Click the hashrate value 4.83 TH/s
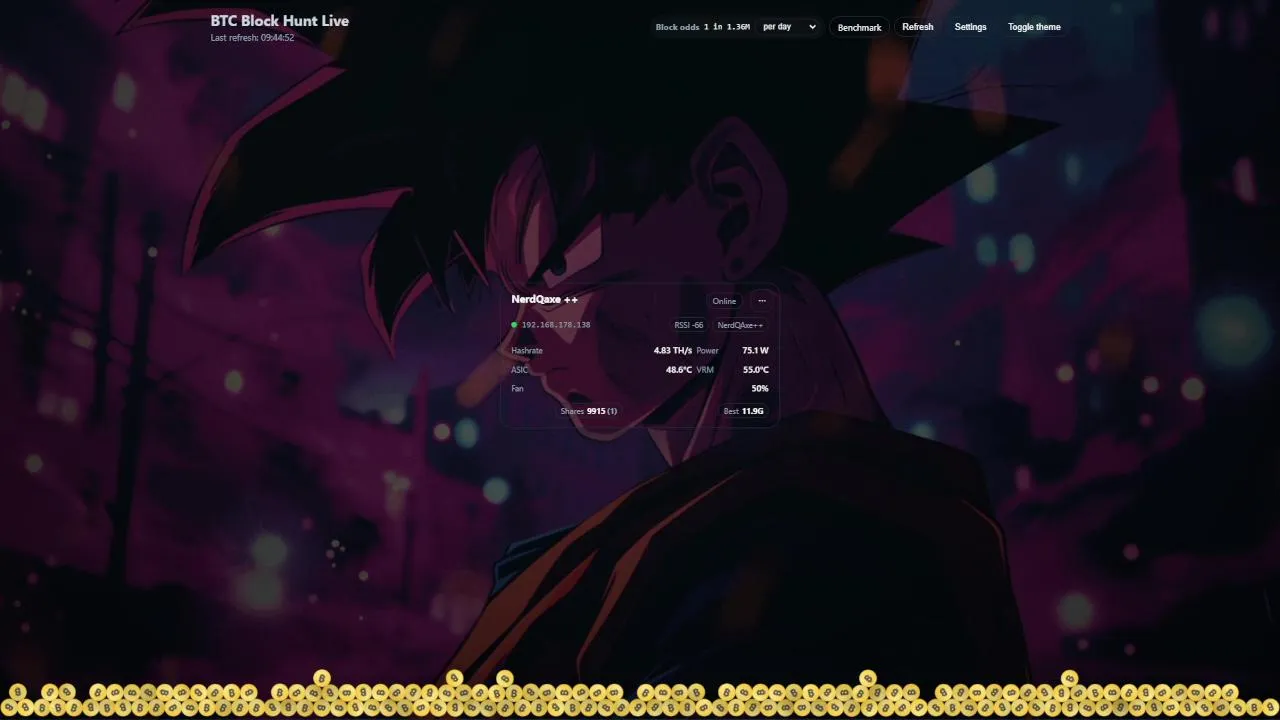The image size is (1280, 720). coord(673,351)
